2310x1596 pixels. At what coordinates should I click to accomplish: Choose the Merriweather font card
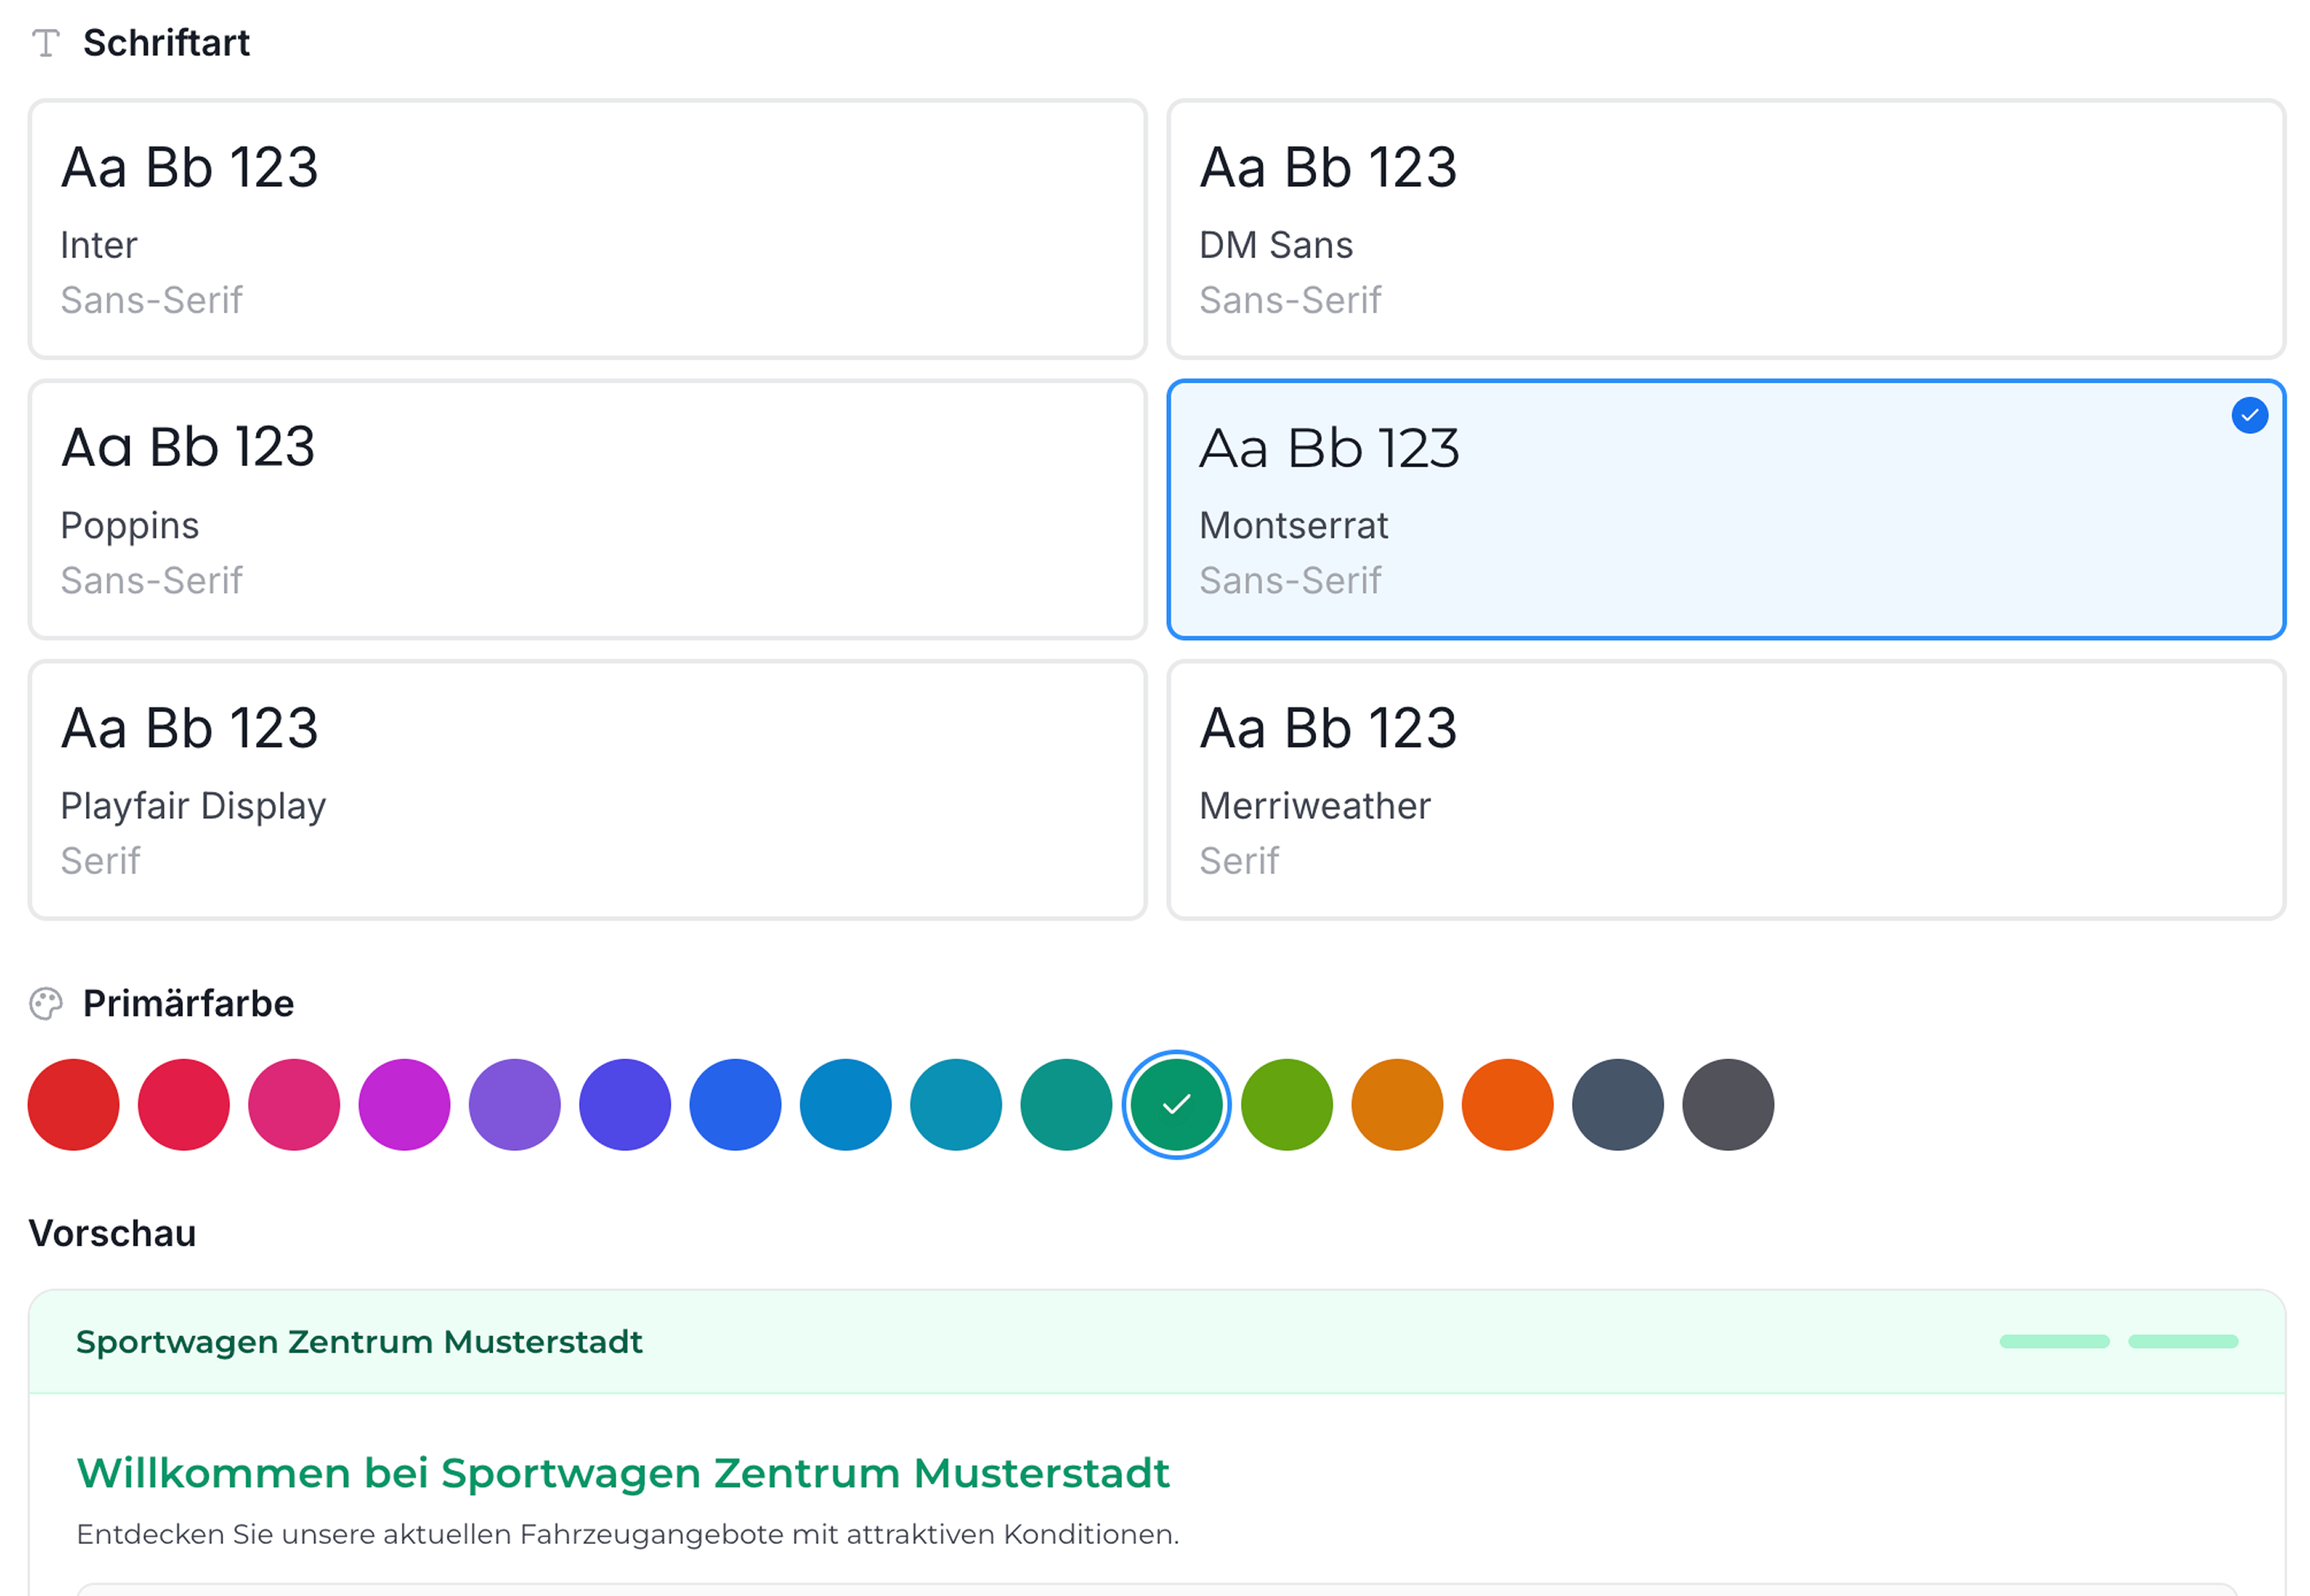1725,790
